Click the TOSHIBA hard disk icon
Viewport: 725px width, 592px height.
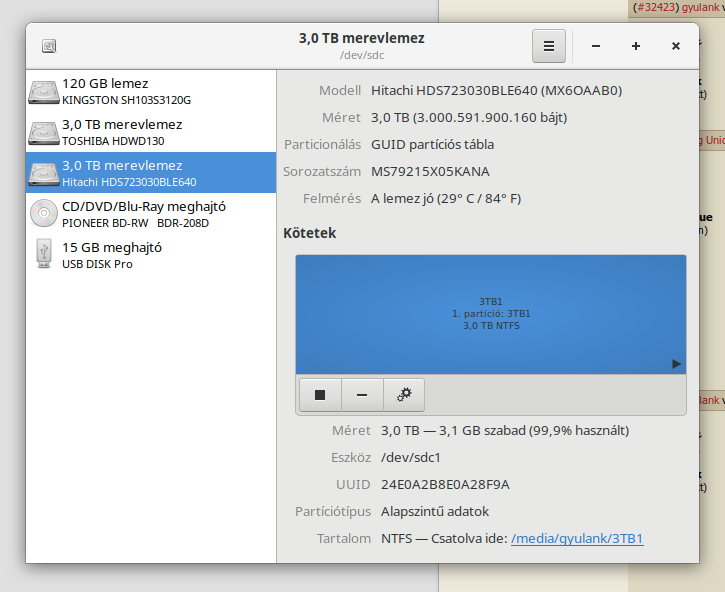[x=43, y=133]
